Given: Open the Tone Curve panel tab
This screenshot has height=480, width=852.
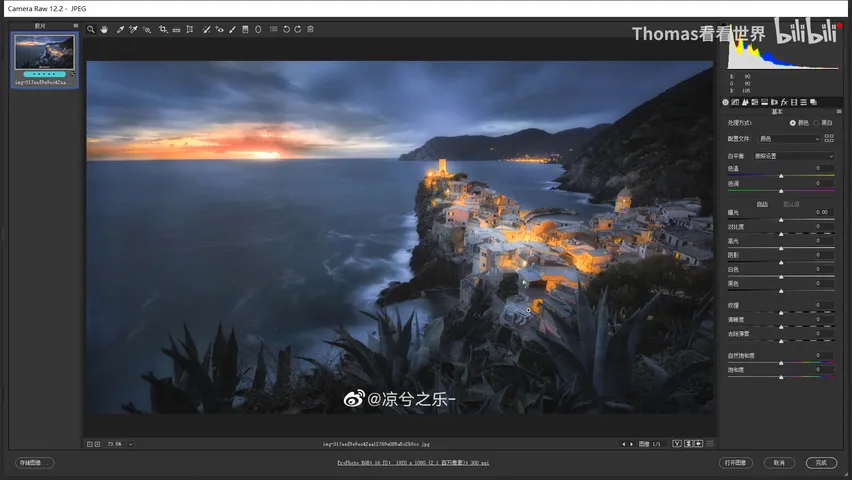Looking at the screenshot, I should 735,102.
